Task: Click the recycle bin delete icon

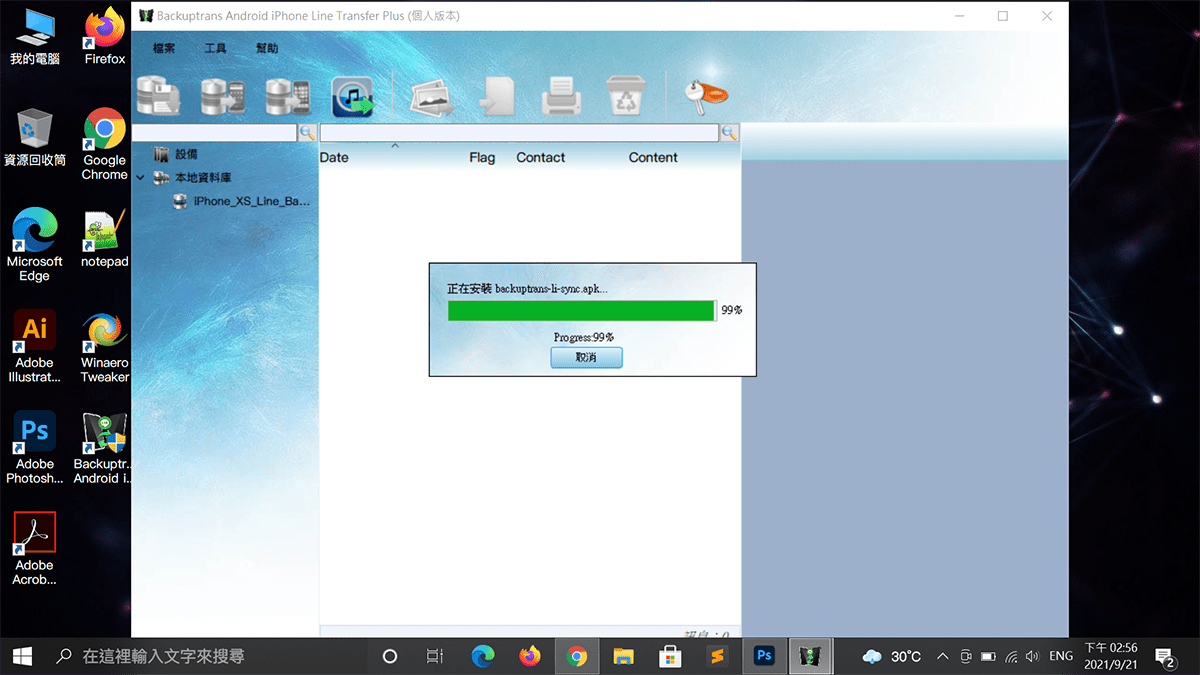Action: [626, 96]
